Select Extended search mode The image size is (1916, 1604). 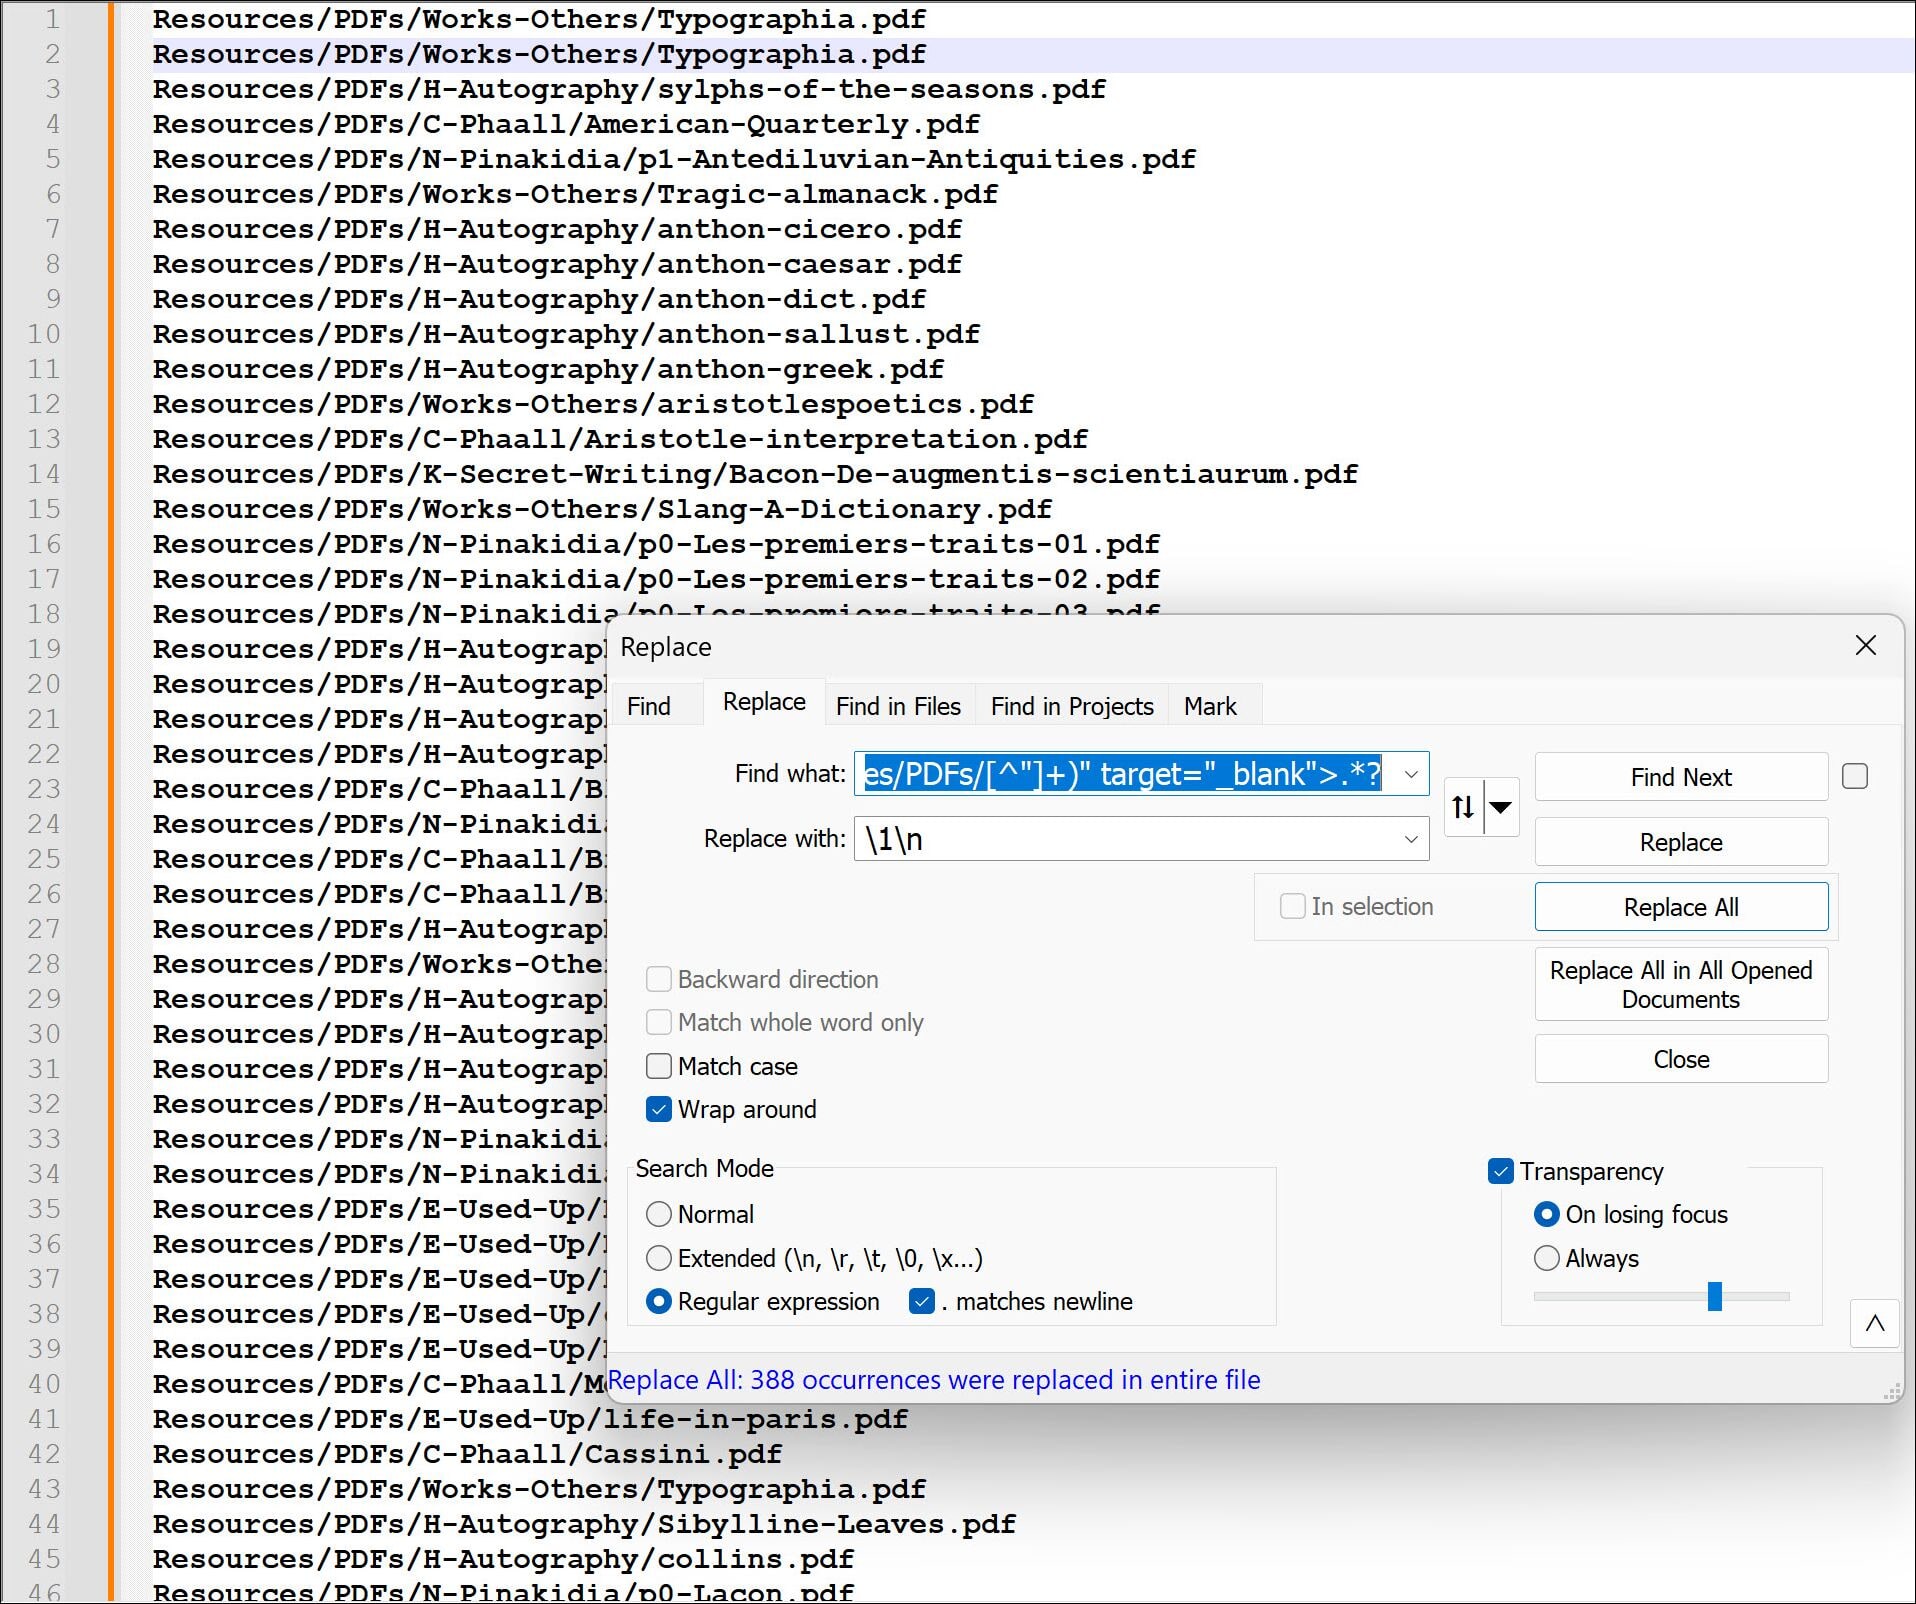(659, 1258)
